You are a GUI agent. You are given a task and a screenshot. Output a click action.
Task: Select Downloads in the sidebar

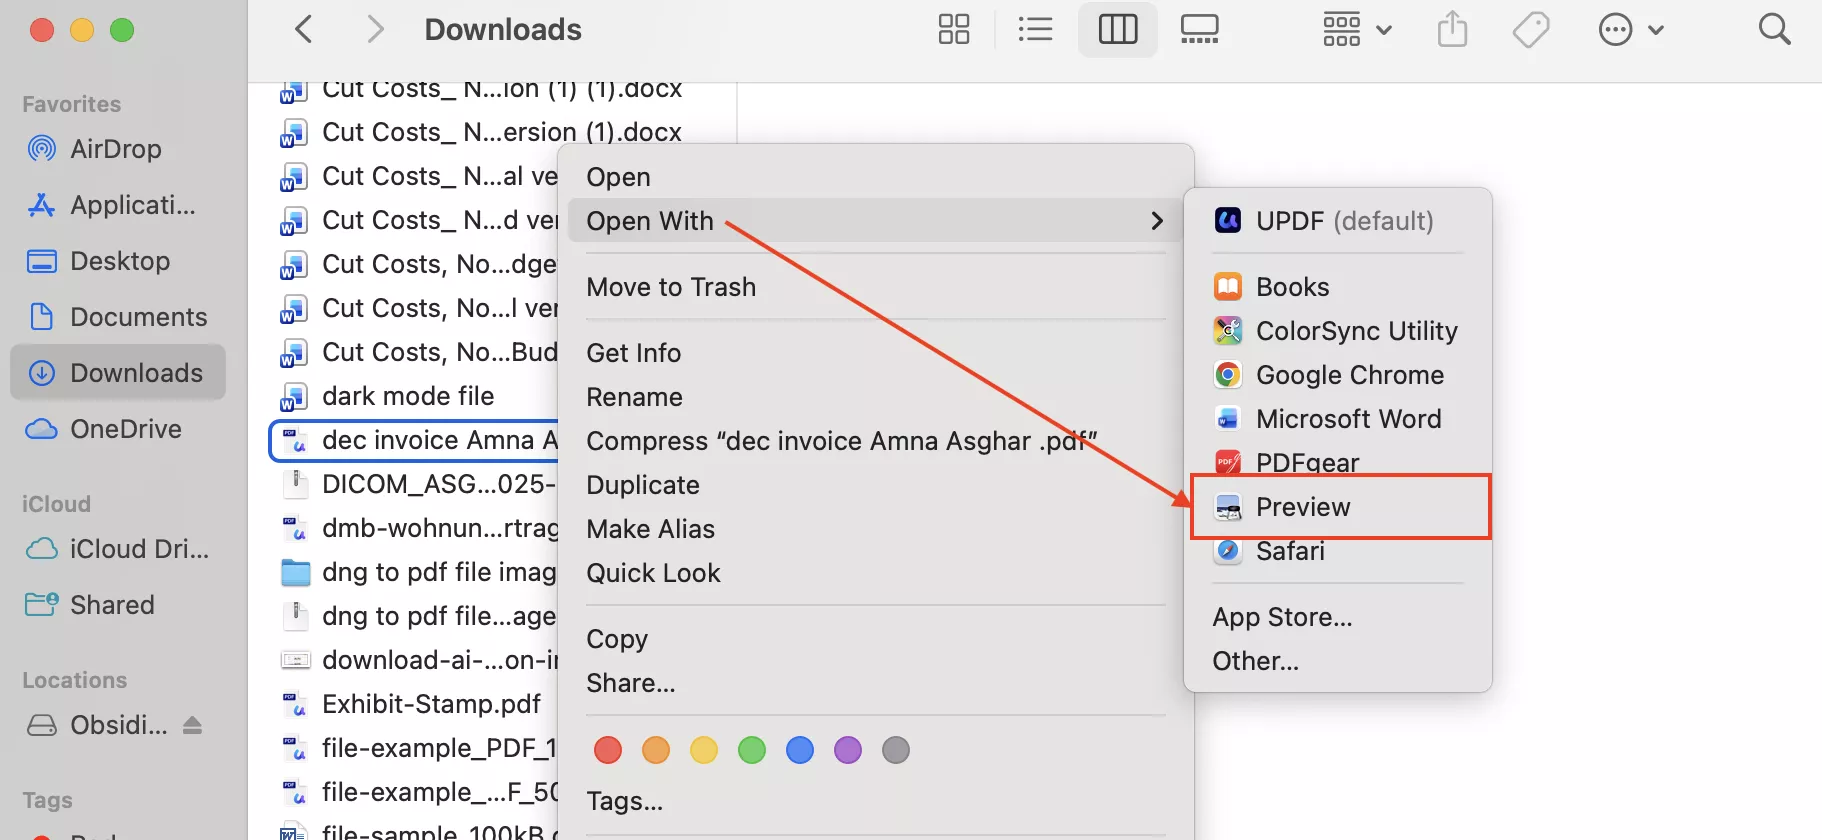[x=118, y=373]
